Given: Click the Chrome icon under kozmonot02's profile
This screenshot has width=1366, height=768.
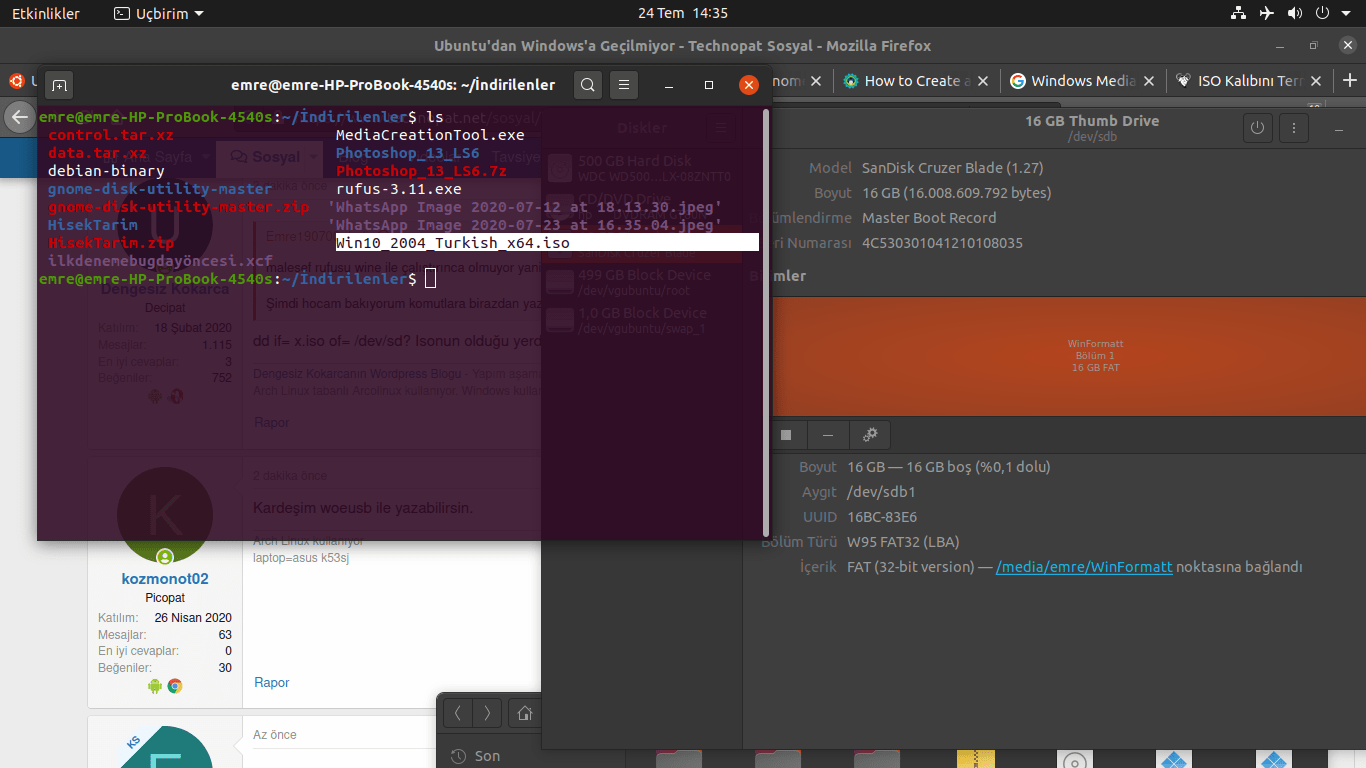Looking at the screenshot, I should click(175, 686).
